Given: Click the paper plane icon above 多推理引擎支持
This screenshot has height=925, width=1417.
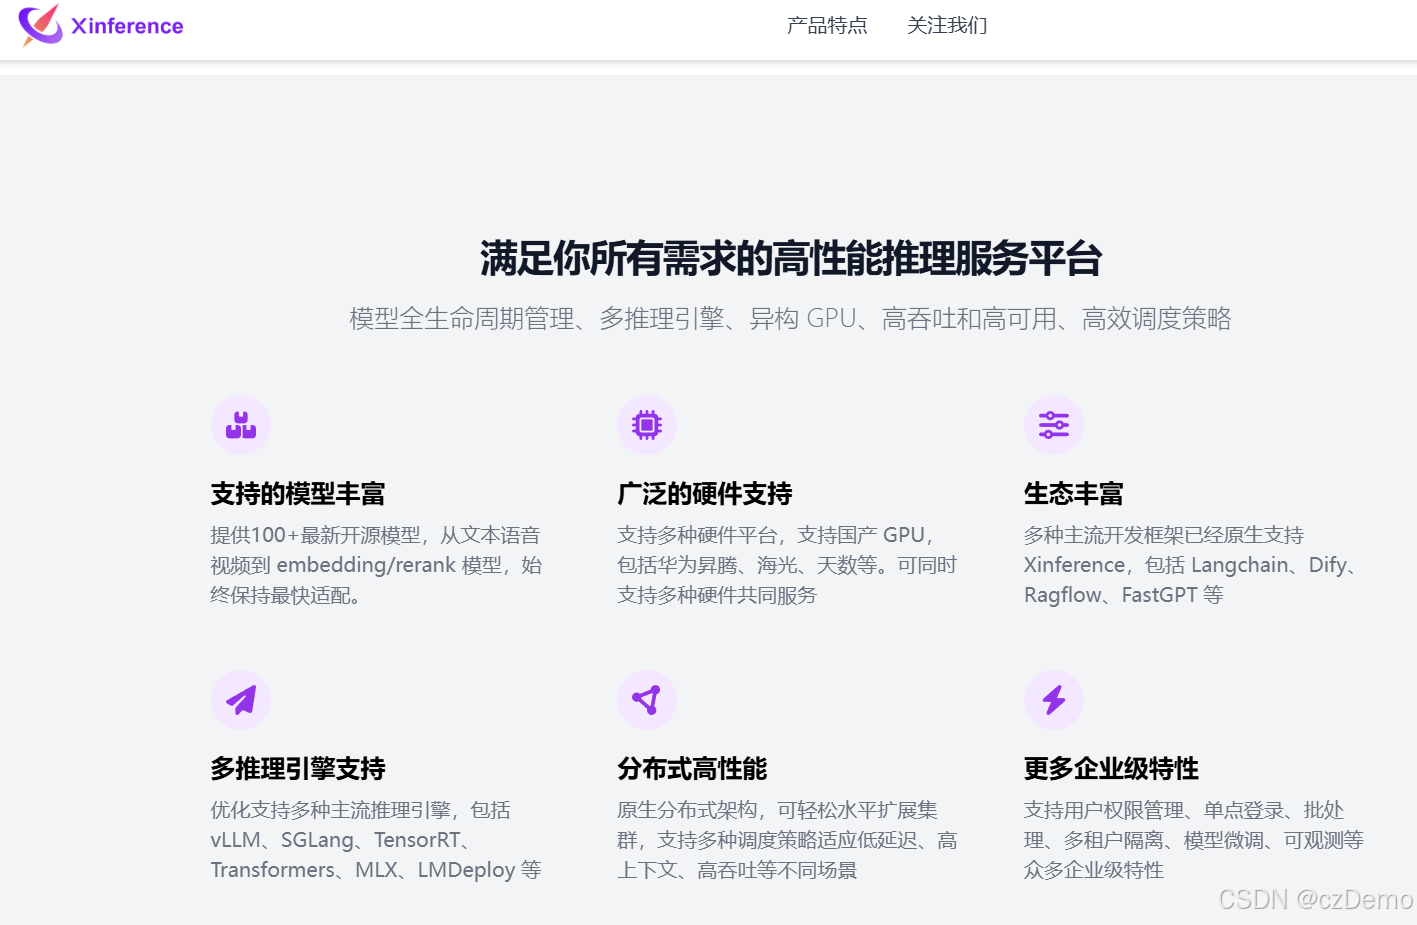Looking at the screenshot, I should (241, 700).
